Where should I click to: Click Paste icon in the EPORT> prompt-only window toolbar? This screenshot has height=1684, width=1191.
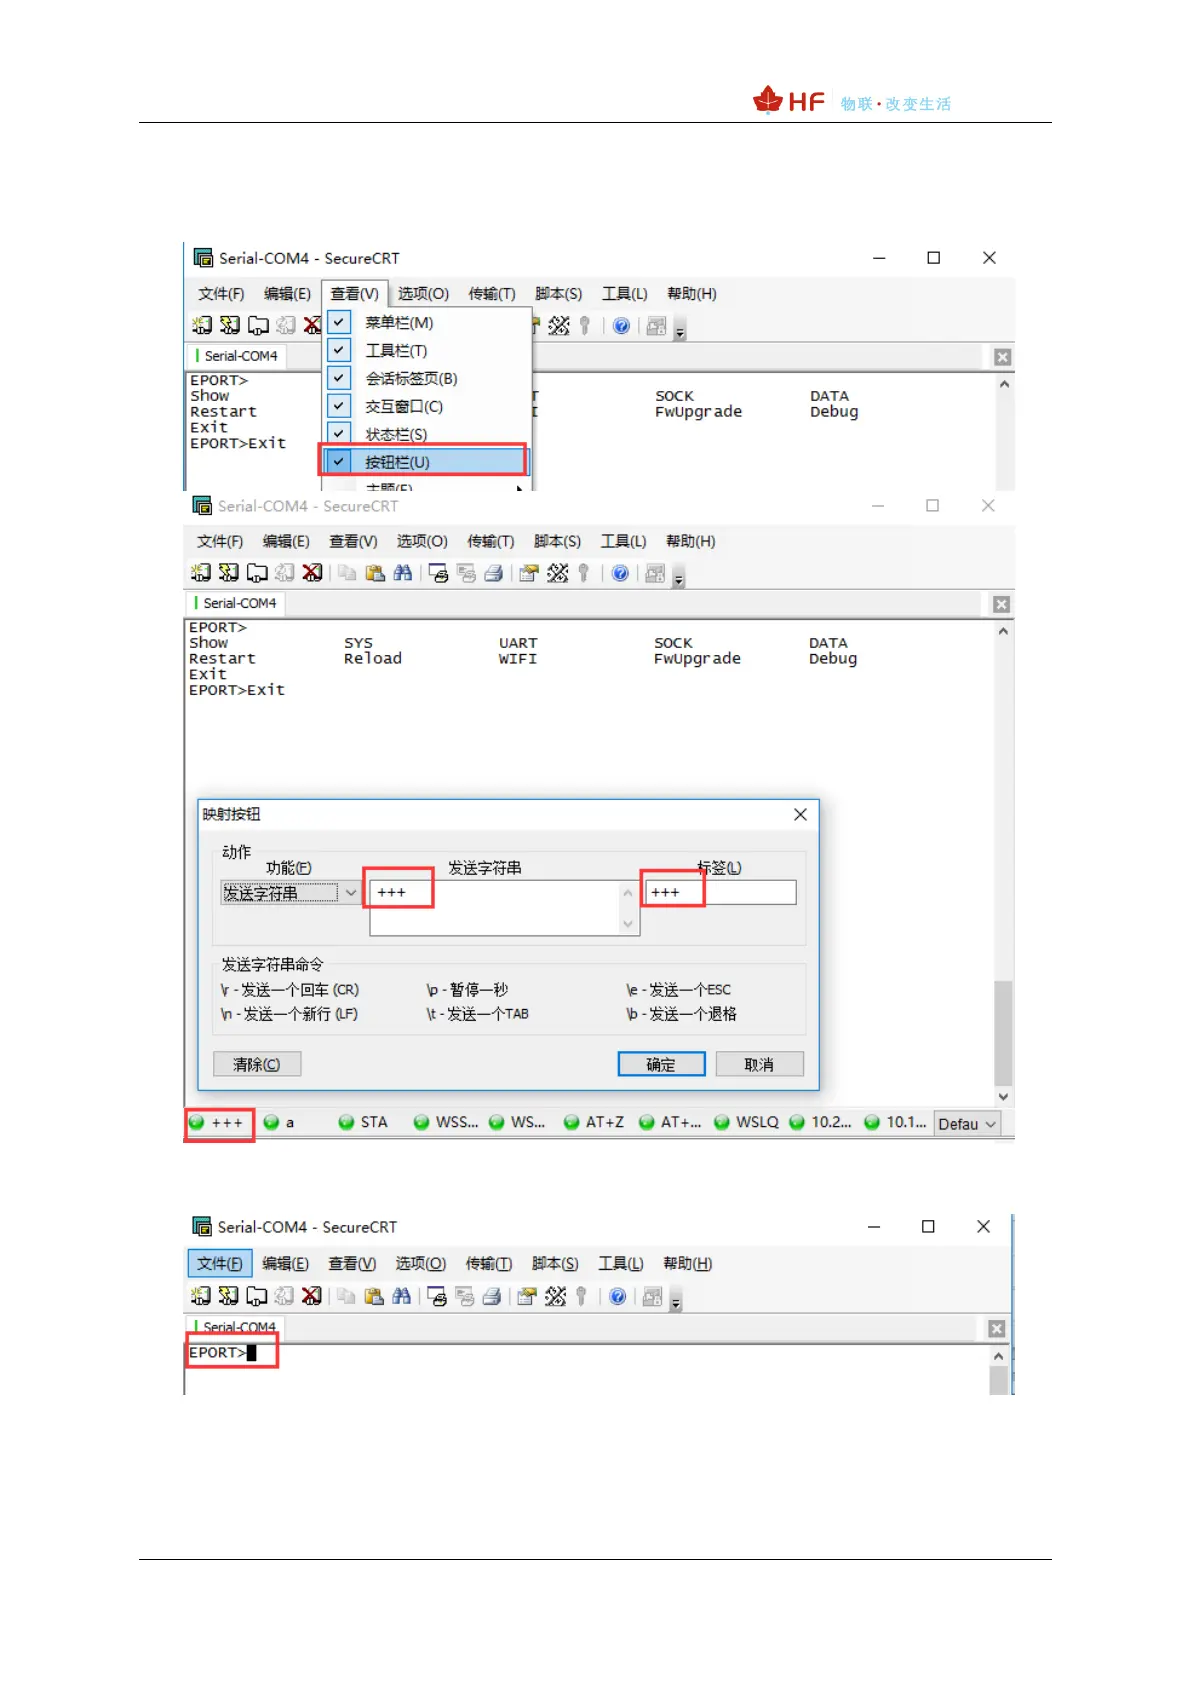pyautogui.click(x=374, y=1296)
